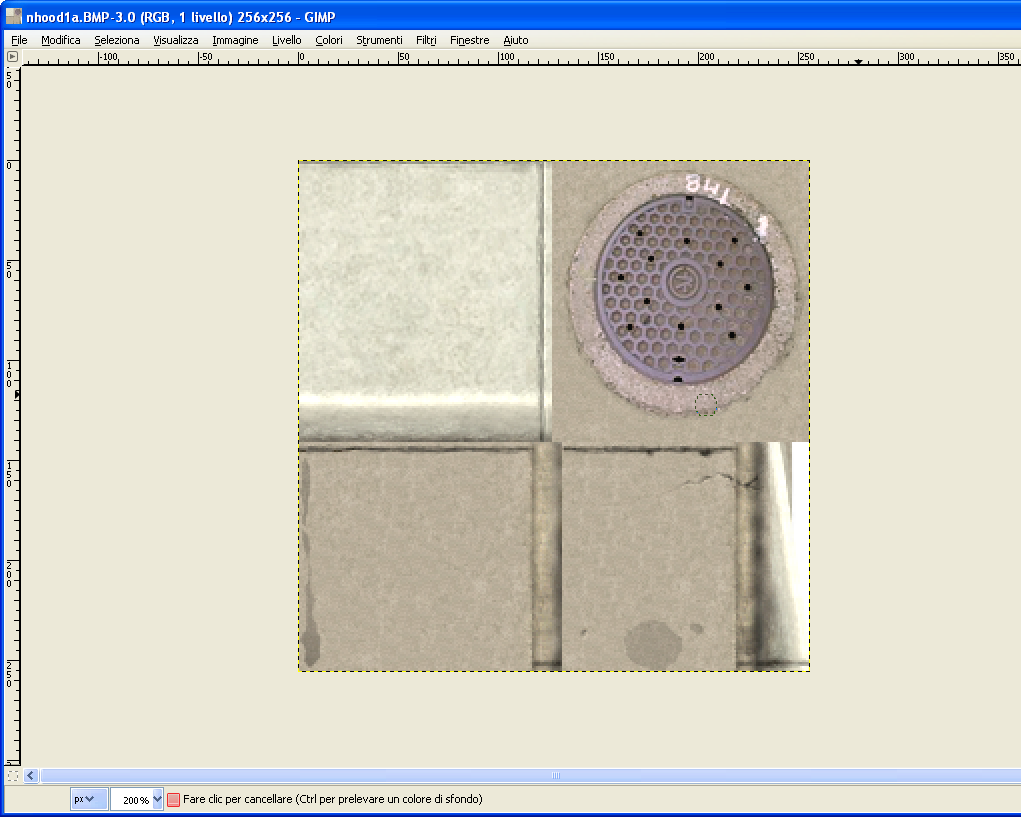The width and height of the screenshot is (1021, 817).
Task: Click the horizontal scrollbar thumb
Action: click(555, 775)
